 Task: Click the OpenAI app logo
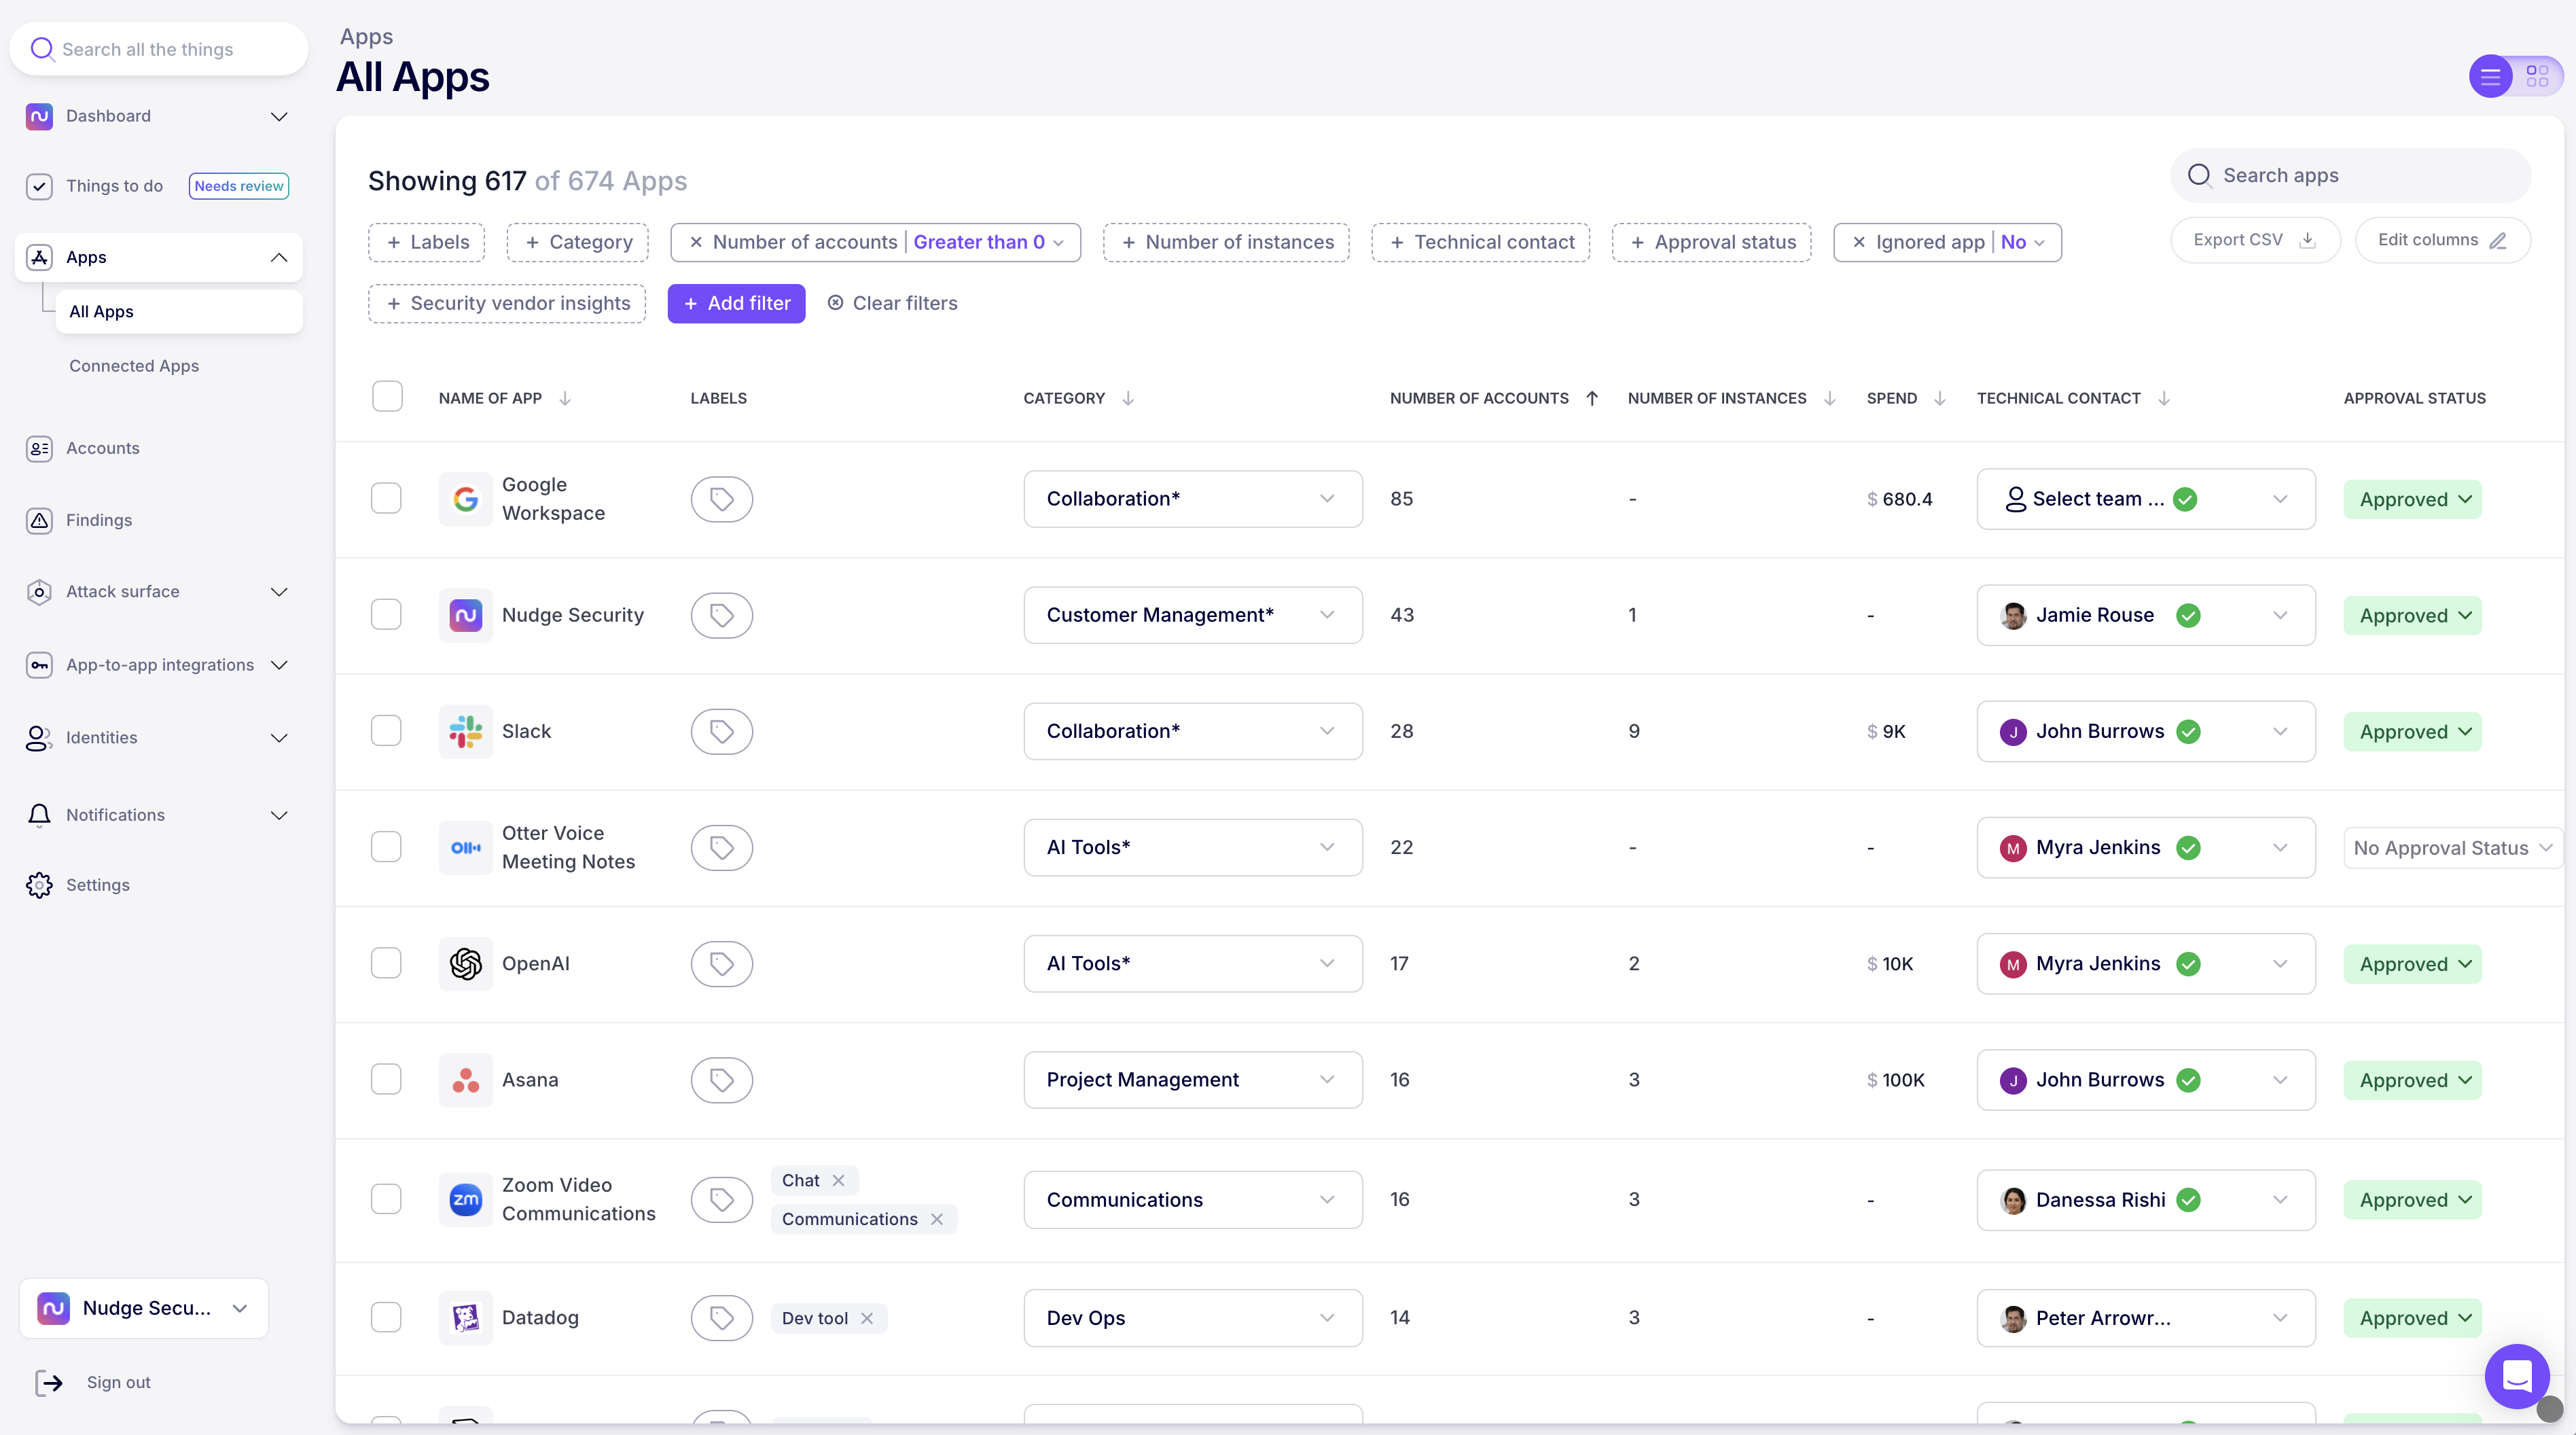click(465, 963)
